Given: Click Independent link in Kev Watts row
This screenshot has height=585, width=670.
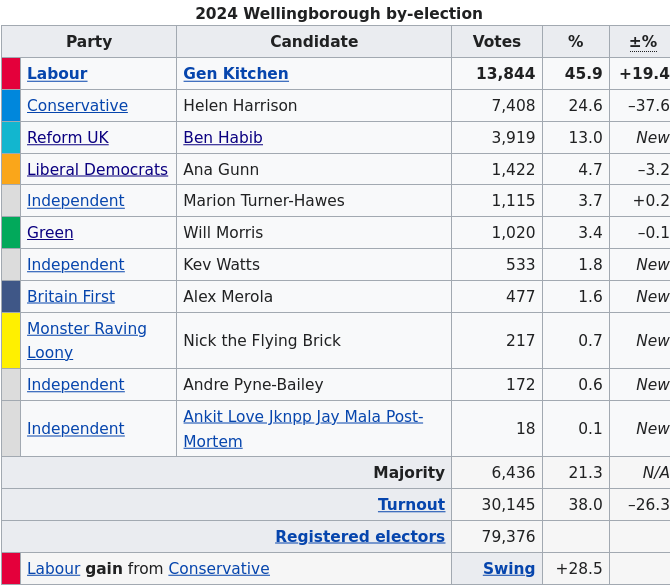Looking at the screenshot, I should 76,265.
